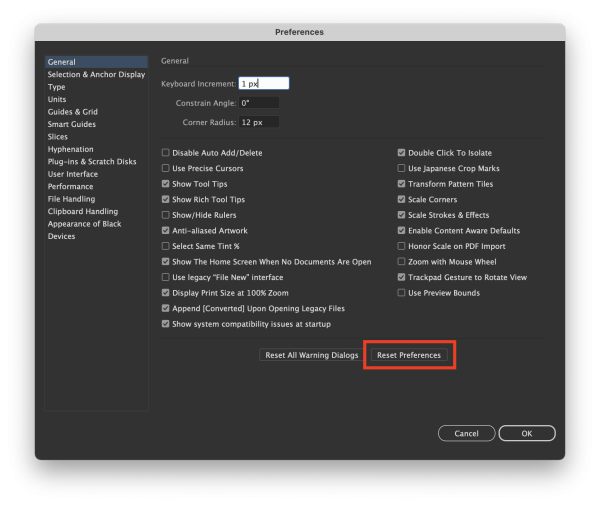
Task: Click the Keyboard Increment input field
Action: coord(263,84)
